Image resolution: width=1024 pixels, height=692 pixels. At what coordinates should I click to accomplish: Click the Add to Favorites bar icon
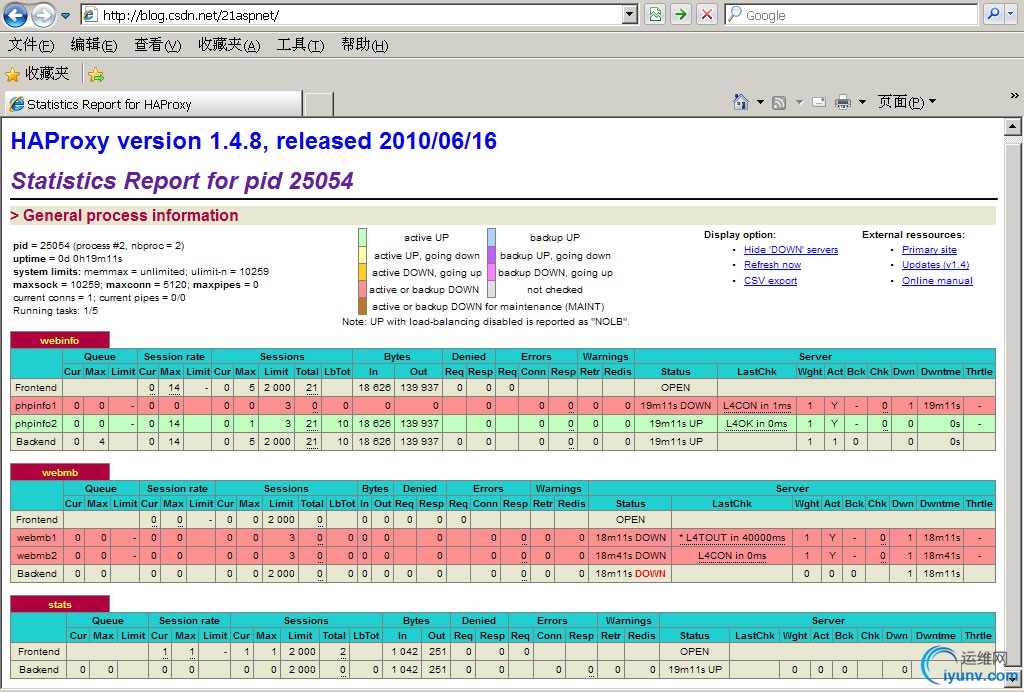click(96, 74)
